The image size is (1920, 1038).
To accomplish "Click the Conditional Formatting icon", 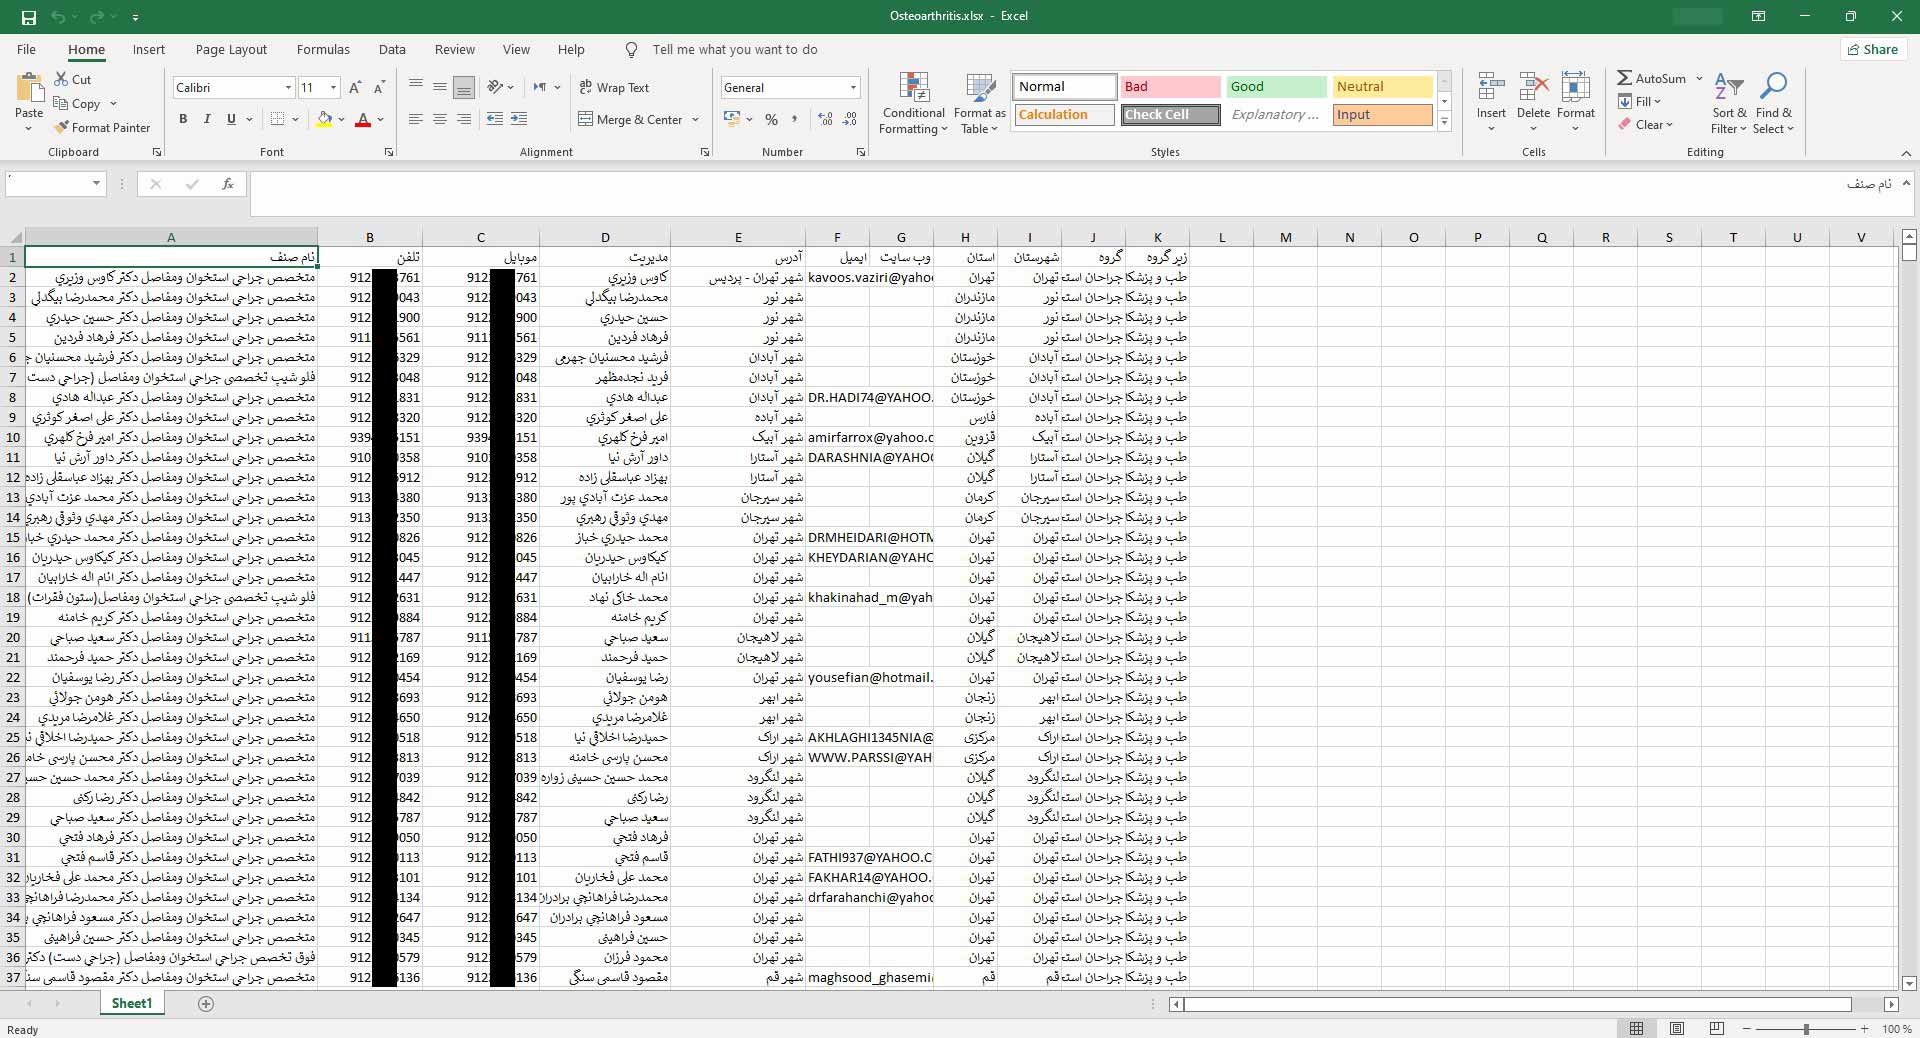I will [913, 88].
